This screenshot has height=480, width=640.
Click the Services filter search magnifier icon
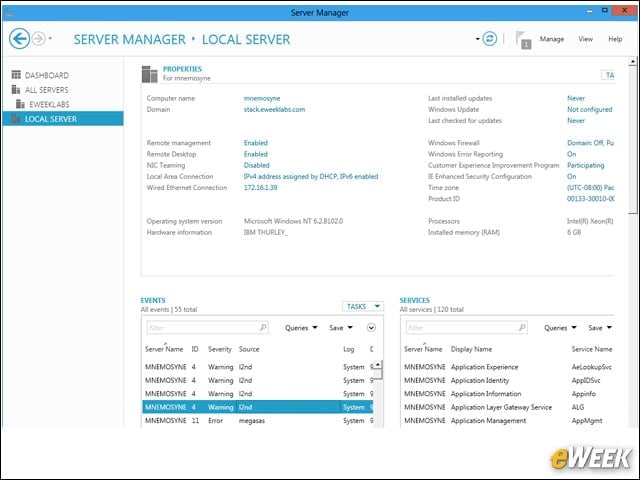pyautogui.click(x=522, y=327)
